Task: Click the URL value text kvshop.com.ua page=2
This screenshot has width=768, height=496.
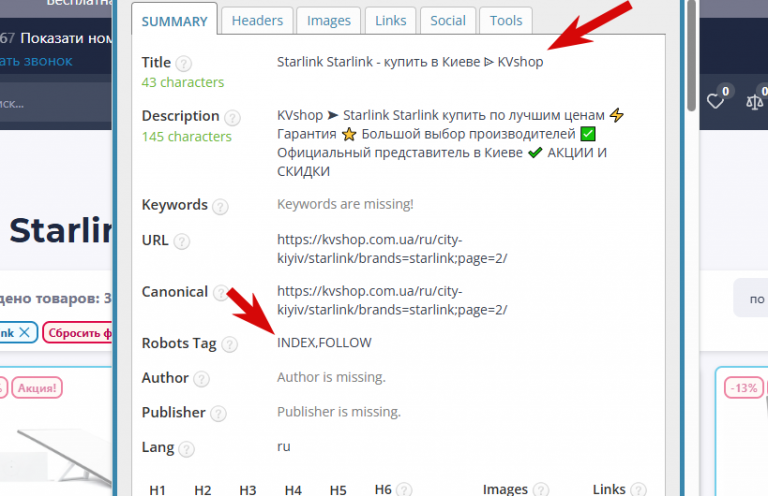Action: point(392,249)
